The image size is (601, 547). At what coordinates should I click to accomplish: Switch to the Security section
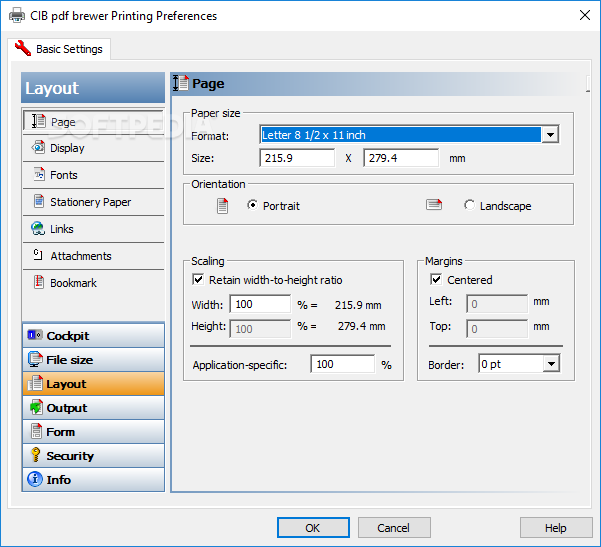tap(94, 455)
